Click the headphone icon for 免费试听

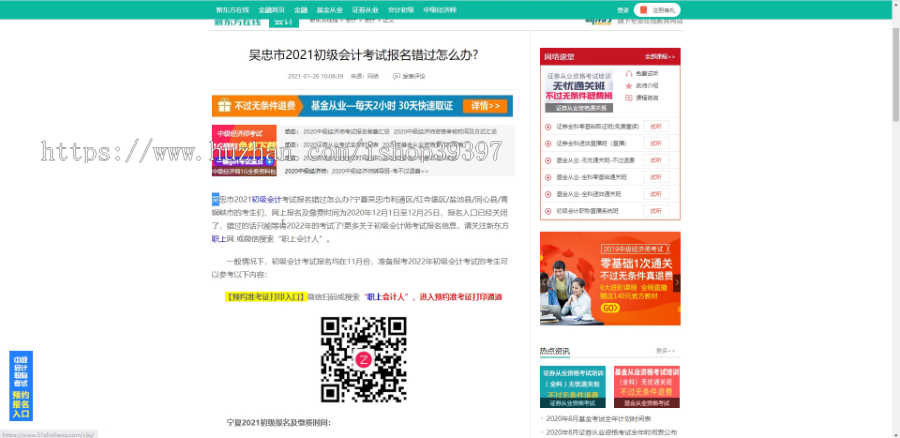tap(629, 73)
